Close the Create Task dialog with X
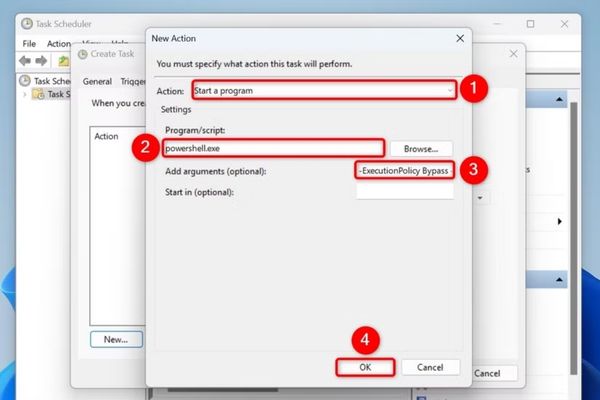600x400 pixels. (513, 53)
